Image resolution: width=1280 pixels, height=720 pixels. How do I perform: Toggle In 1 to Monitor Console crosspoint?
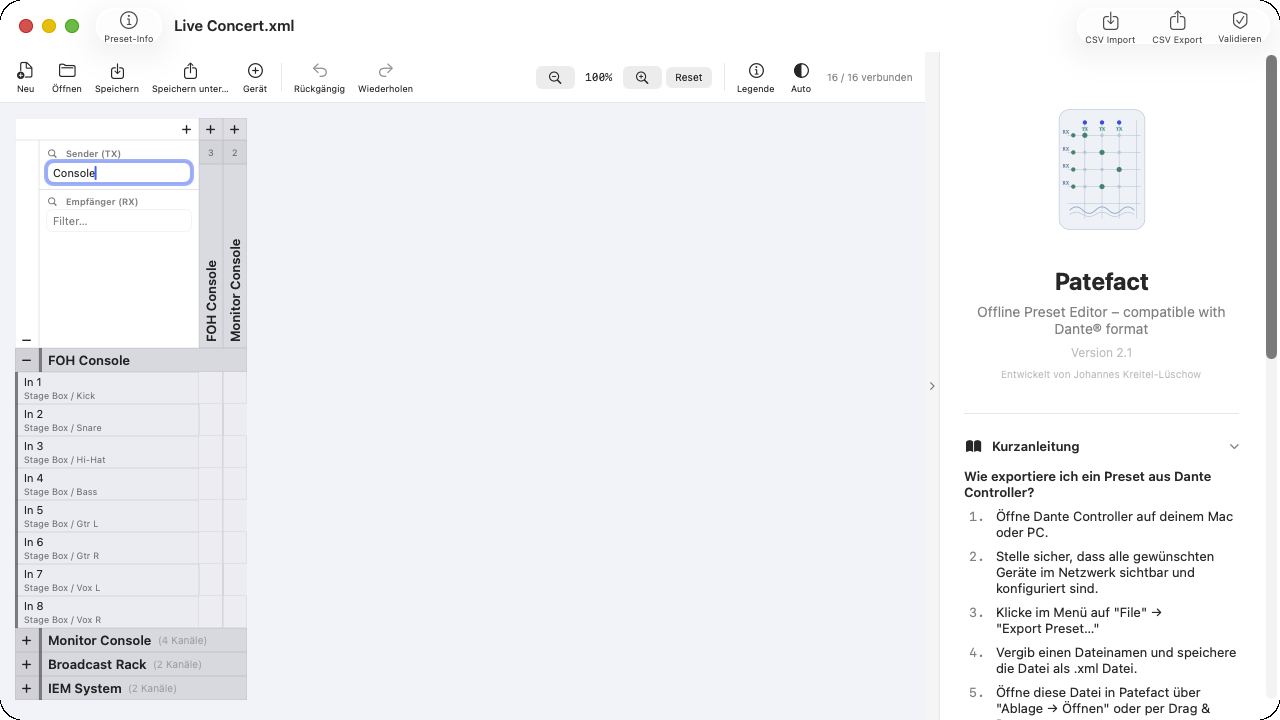[x=234, y=388]
